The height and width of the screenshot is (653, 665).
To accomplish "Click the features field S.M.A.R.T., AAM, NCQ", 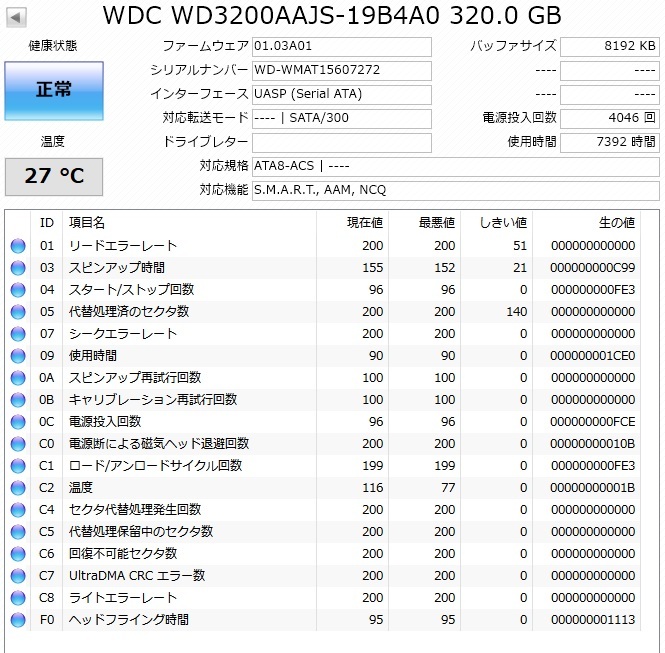I will click(x=456, y=190).
